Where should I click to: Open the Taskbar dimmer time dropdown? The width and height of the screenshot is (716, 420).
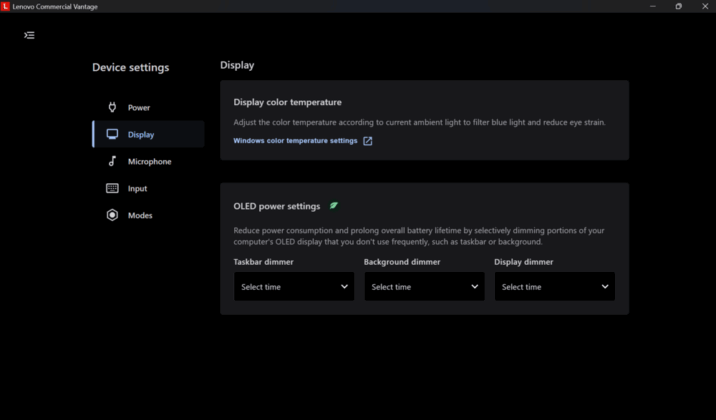pyautogui.click(x=294, y=286)
